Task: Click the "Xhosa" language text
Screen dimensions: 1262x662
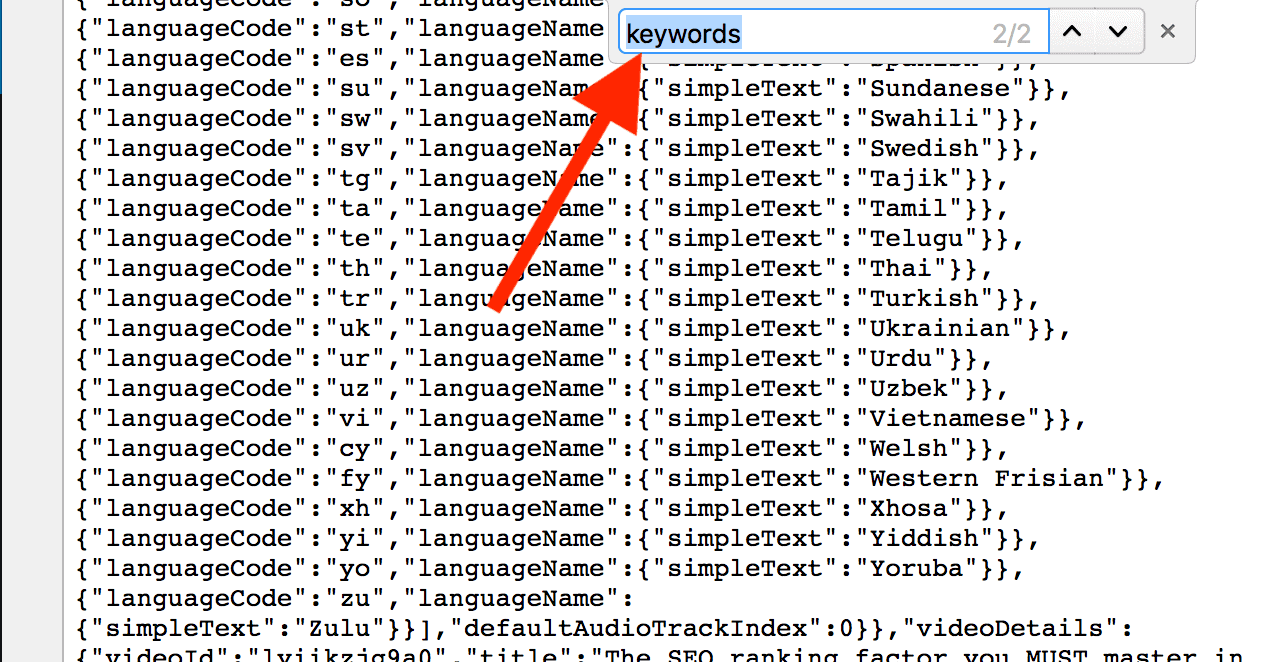Action: 908,508
